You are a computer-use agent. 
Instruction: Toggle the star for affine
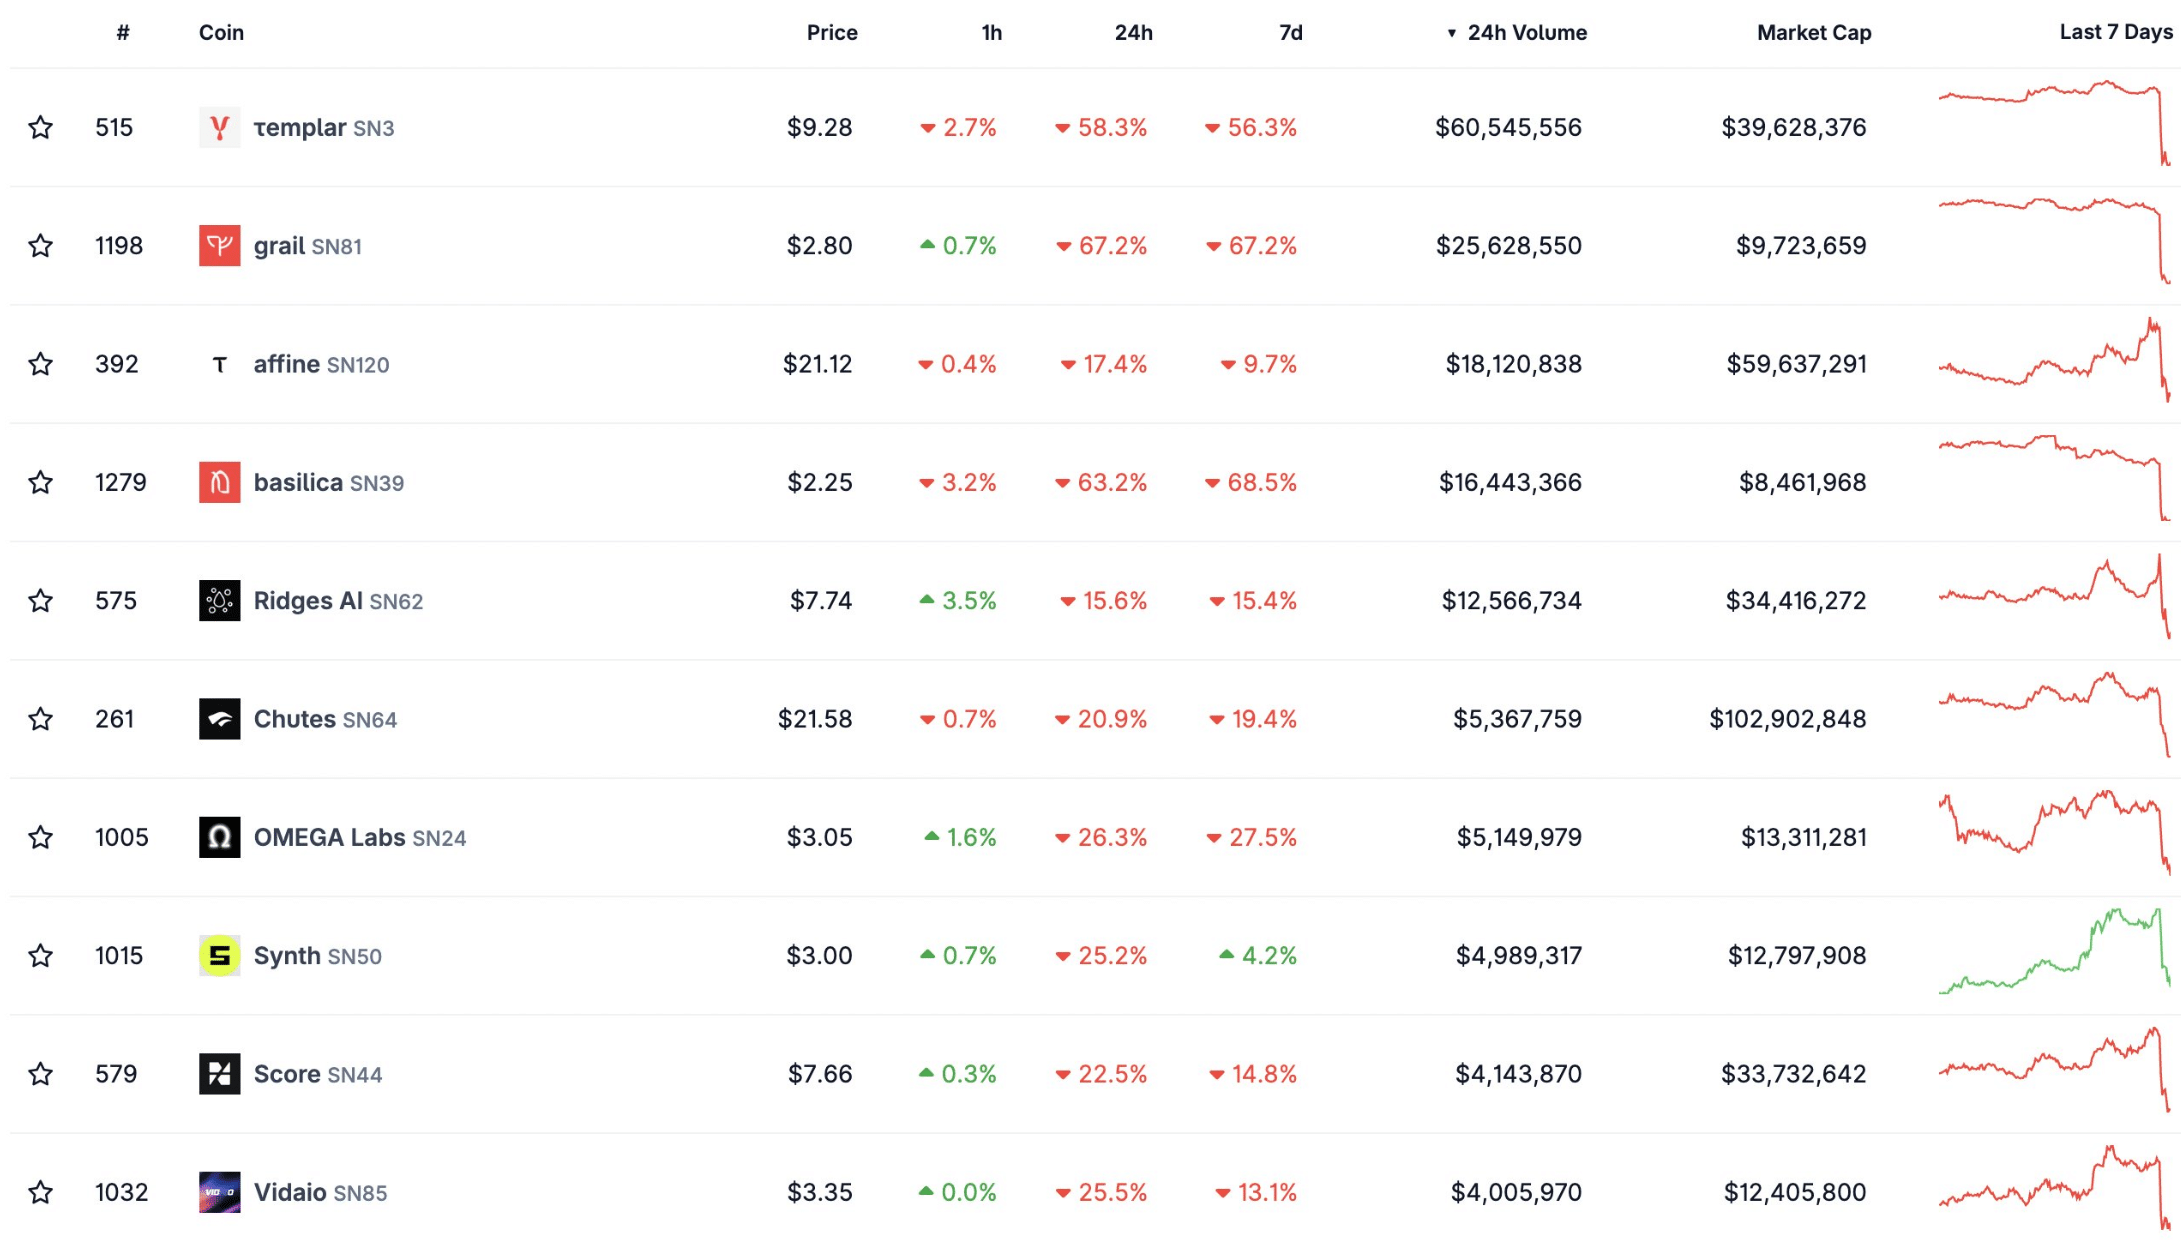click(x=41, y=364)
